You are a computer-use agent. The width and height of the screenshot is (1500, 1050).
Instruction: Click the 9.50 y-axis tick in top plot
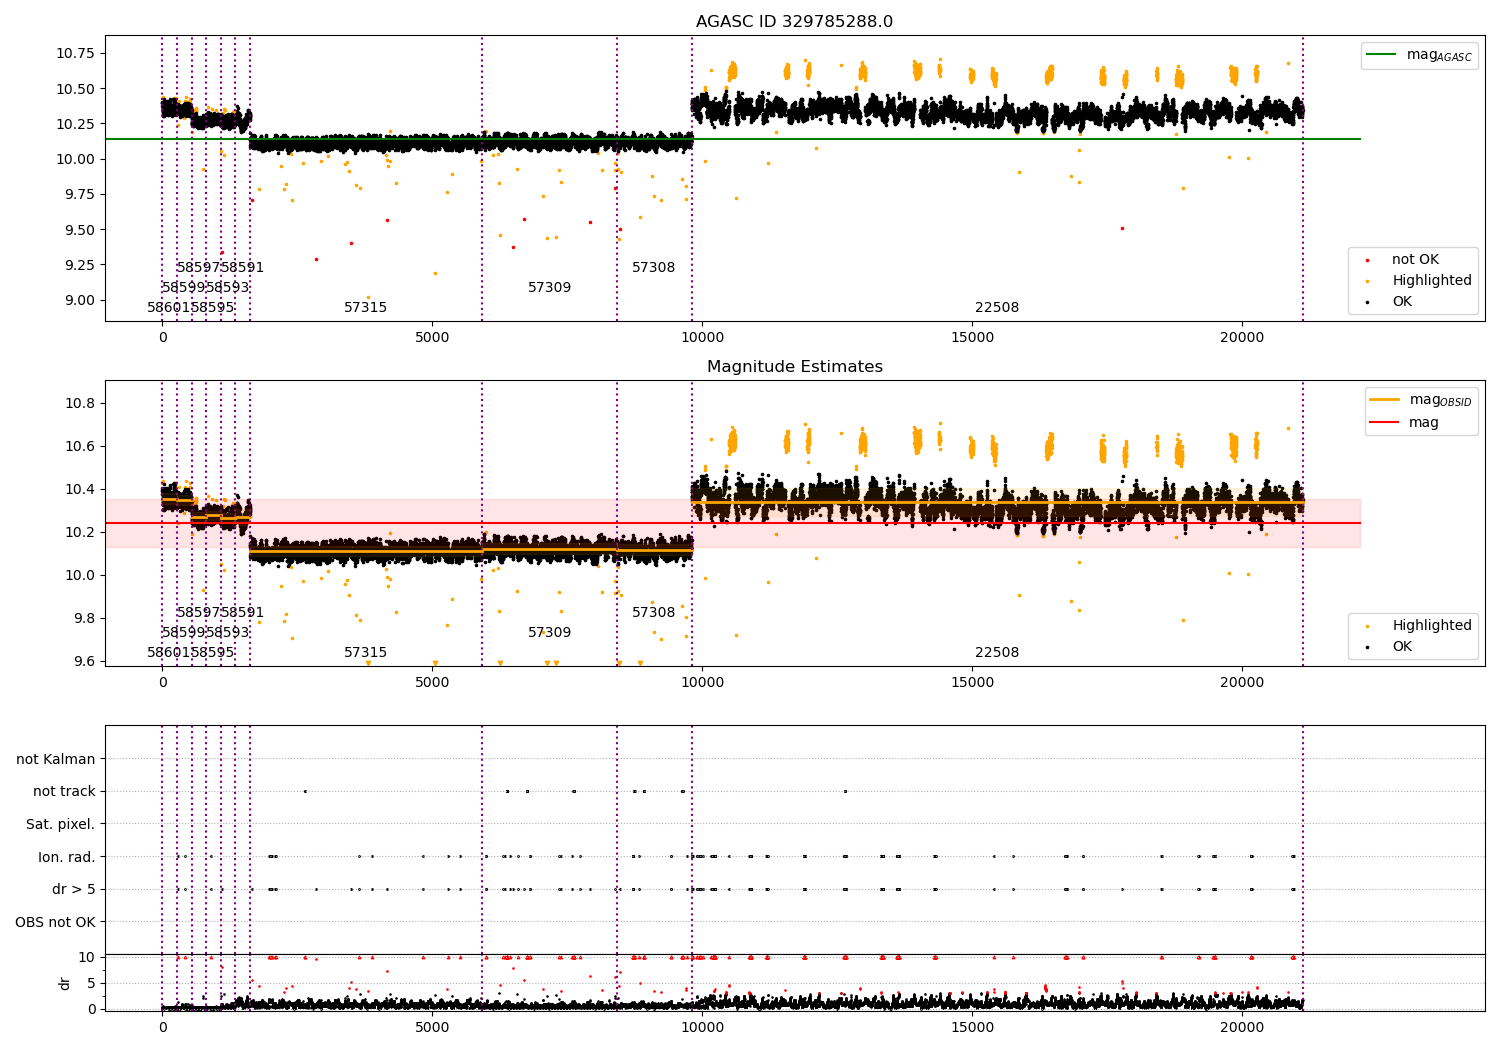[x=79, y=230]
